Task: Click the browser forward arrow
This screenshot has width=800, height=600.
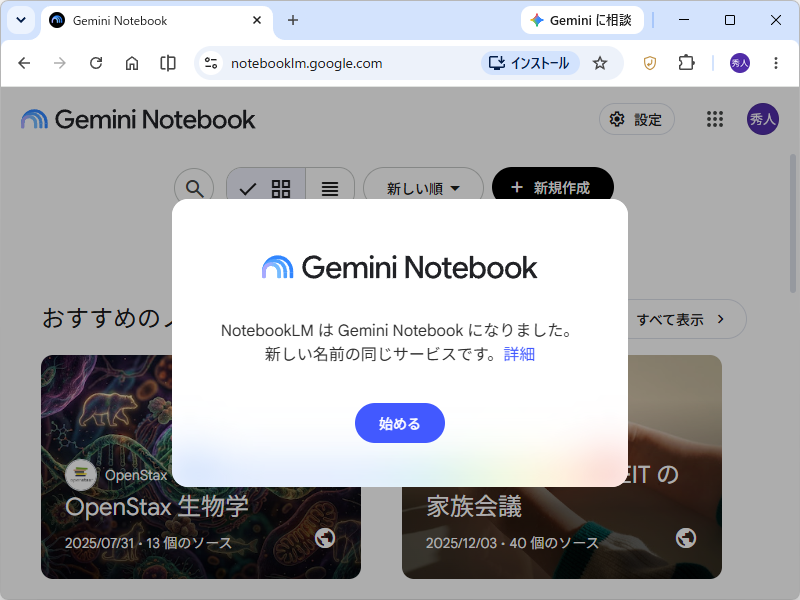Action: point(60,63)
